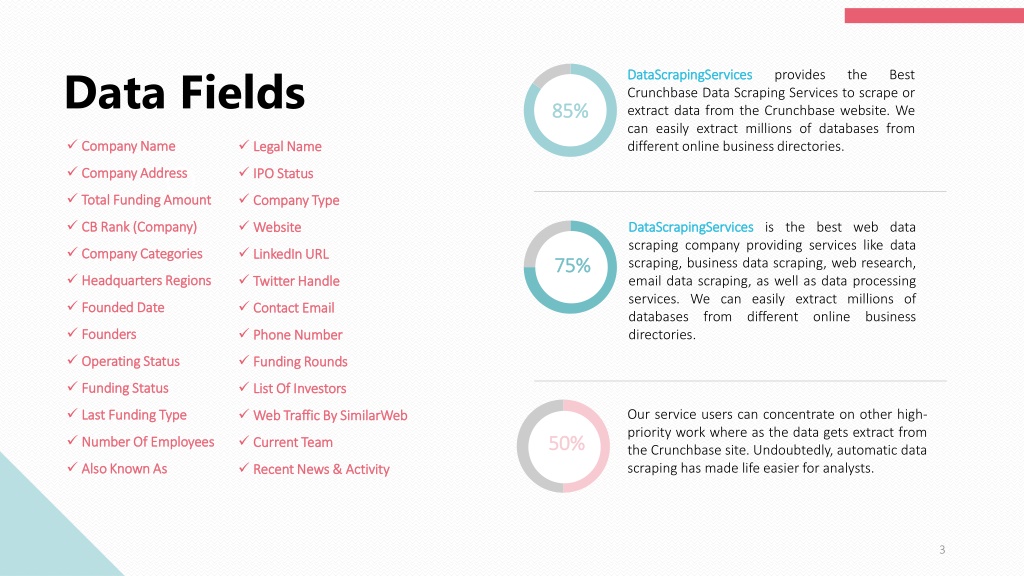Click the checkmark next to Website
1024x576 pixels.
point(244,226)
